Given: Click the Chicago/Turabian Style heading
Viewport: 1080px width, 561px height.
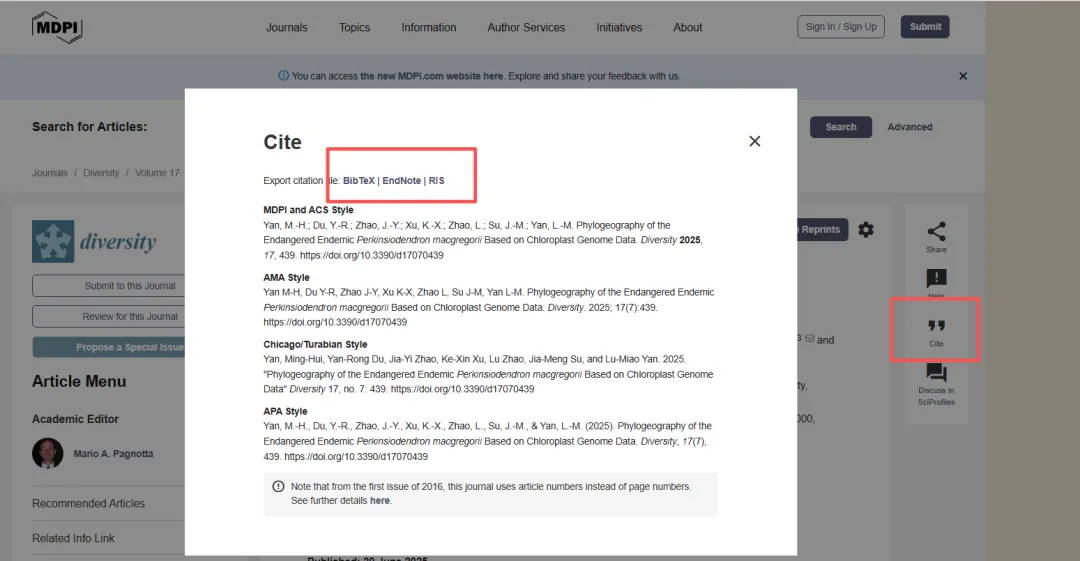Looking at the screenshot, I should click(315, 345).
